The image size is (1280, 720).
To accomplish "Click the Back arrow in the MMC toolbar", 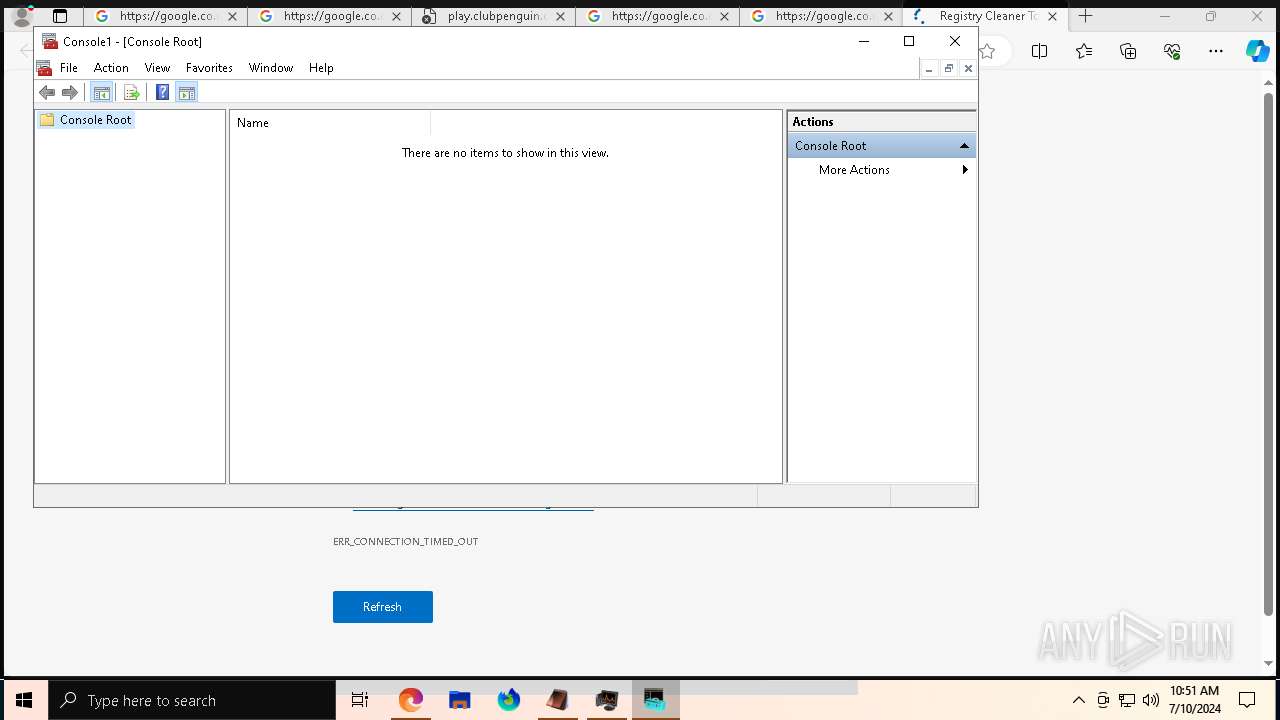I will [x=47, y=93].
